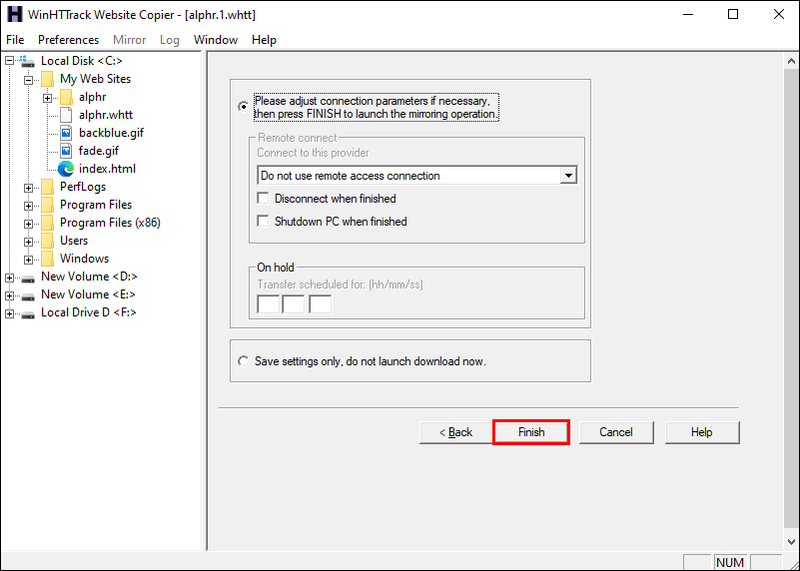Enable 'Disconnect when finished' checkbox
The height and width of the screenshot is (571, 800).
point(263,198)
